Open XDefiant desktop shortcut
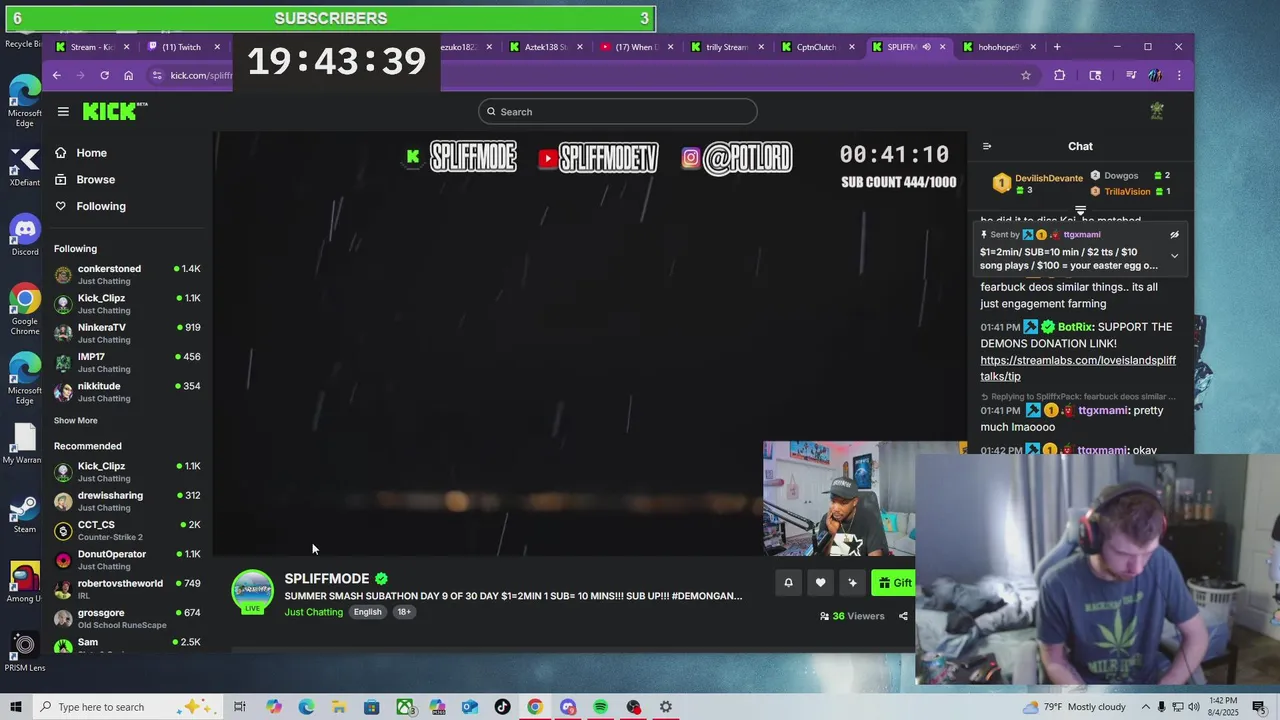 [x=25, y=166]
